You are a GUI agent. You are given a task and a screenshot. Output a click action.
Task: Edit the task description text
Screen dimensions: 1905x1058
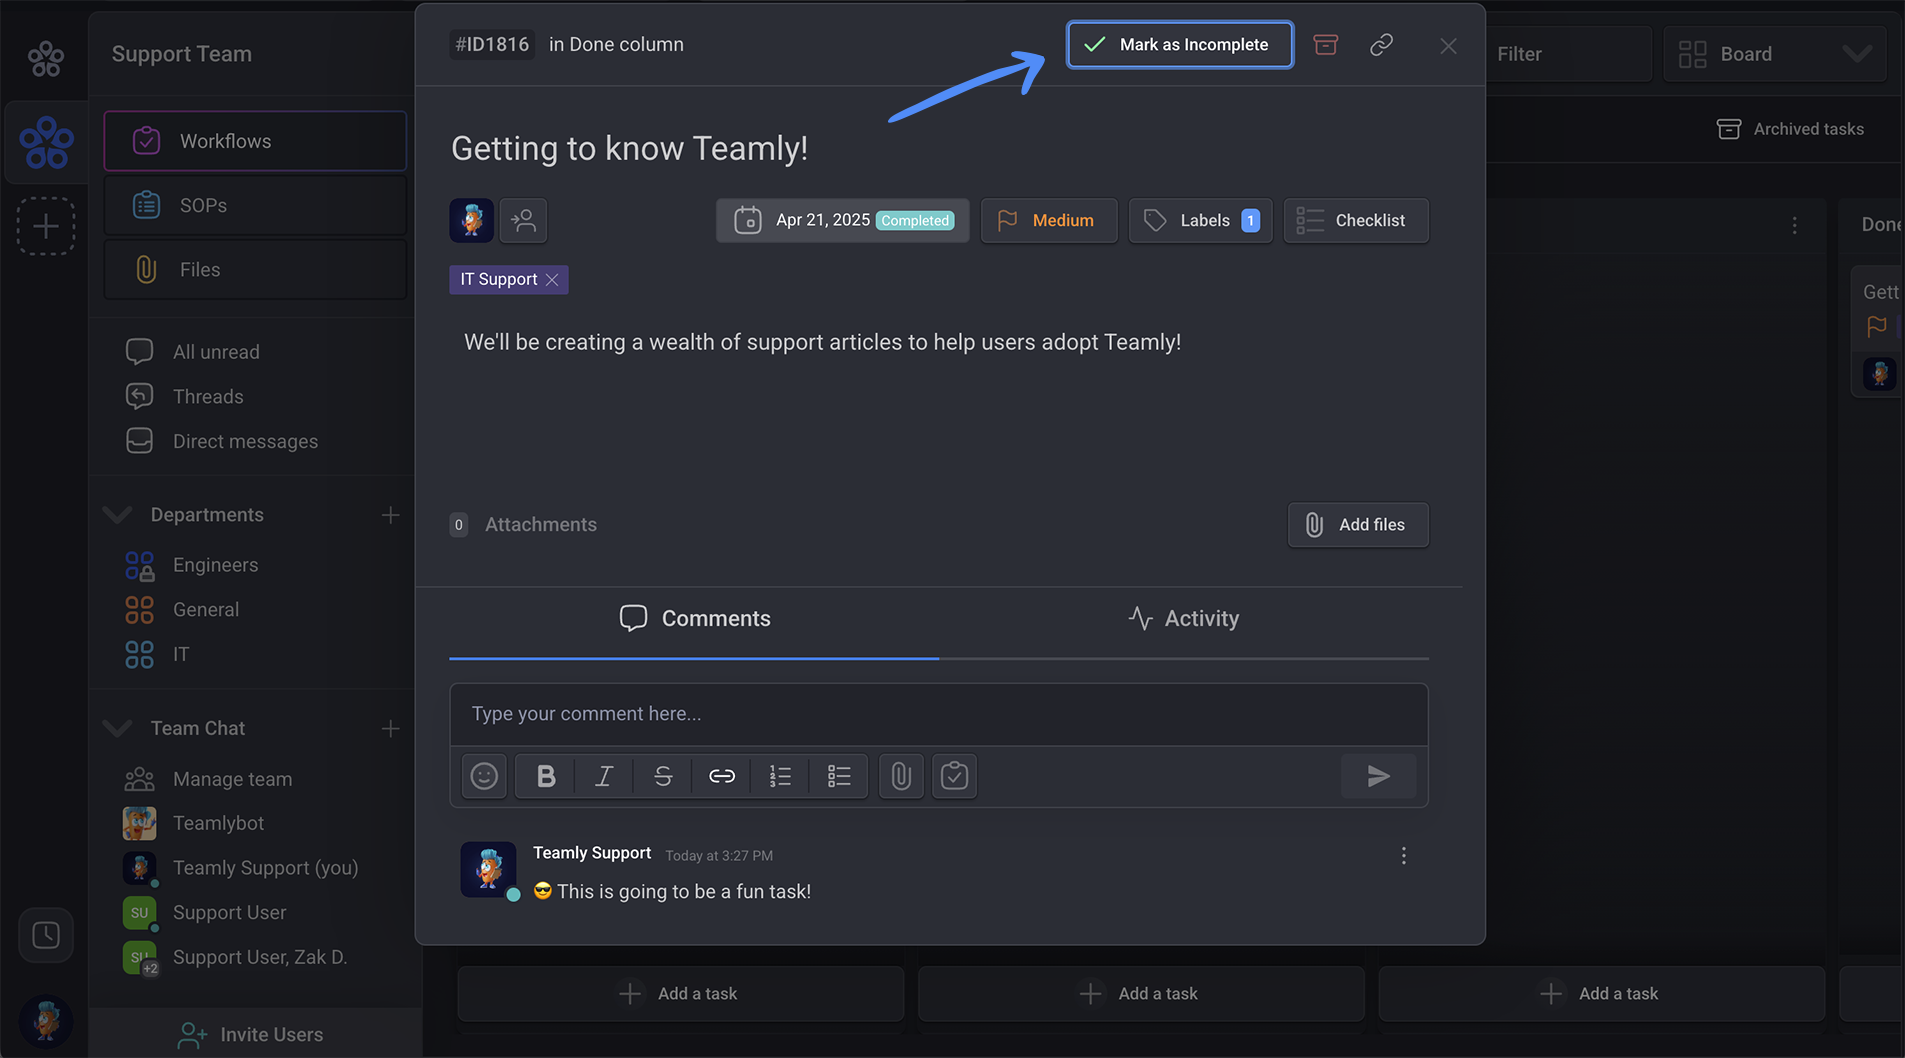click(822, 342)
